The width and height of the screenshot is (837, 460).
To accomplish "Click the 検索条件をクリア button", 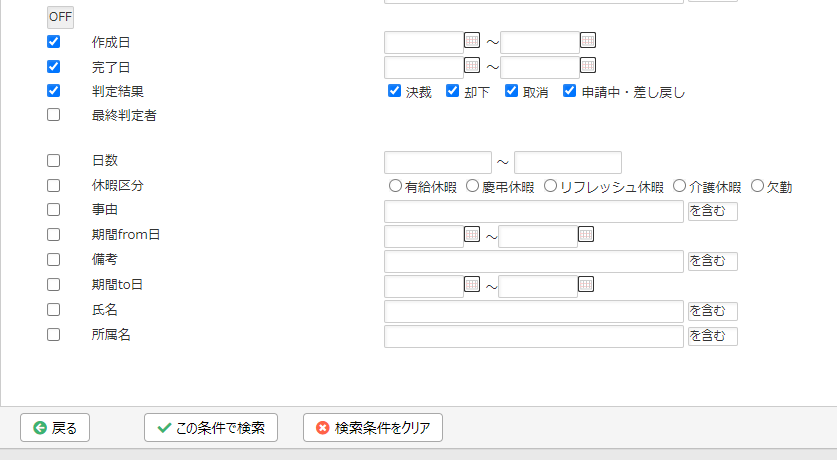I will tap(373, 427).
